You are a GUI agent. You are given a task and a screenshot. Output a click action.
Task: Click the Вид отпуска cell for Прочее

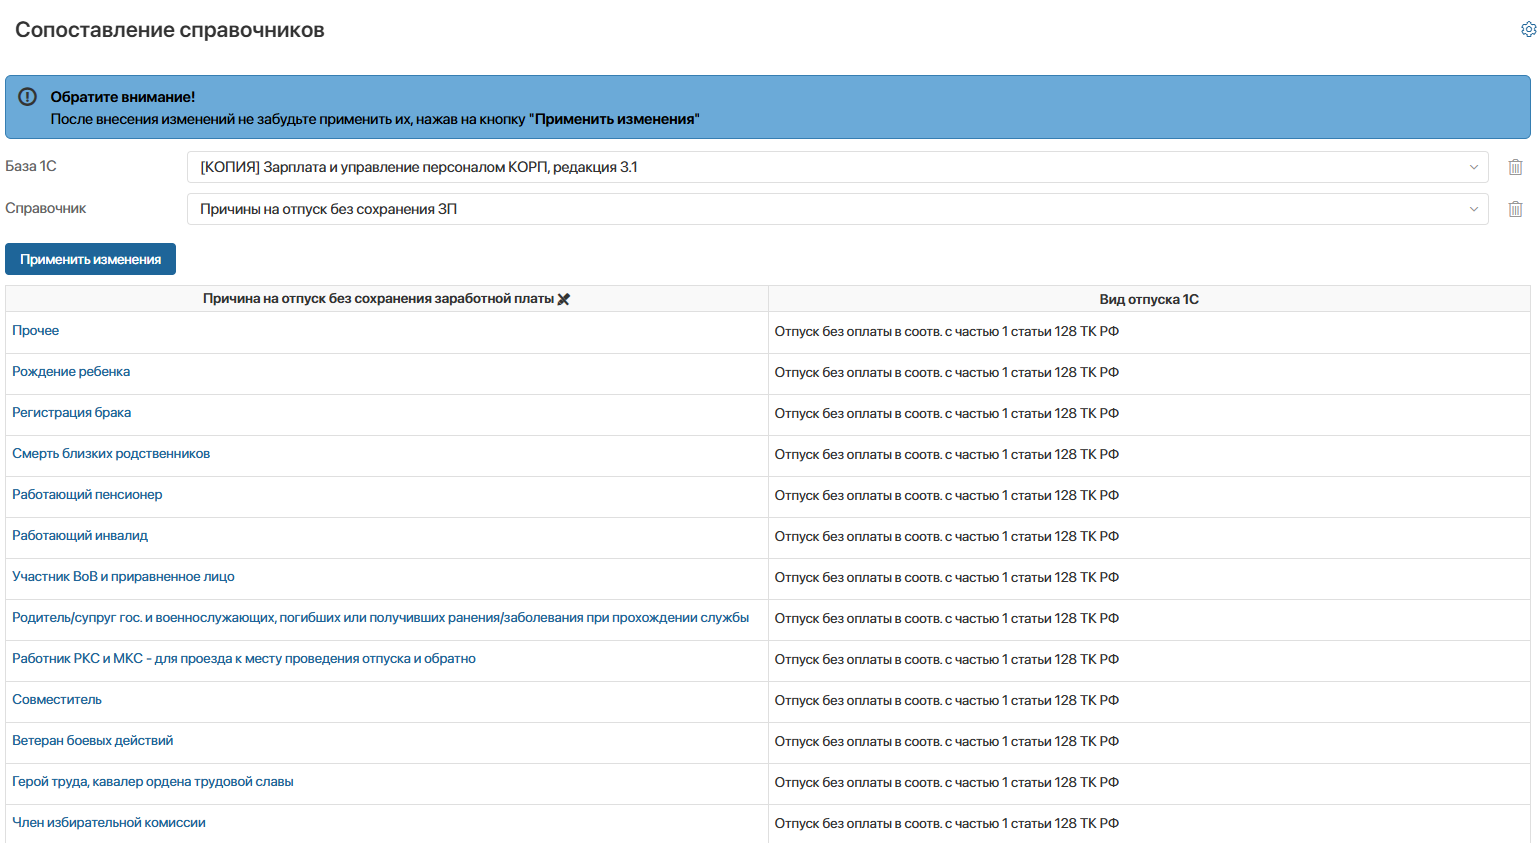coord(946,332)
